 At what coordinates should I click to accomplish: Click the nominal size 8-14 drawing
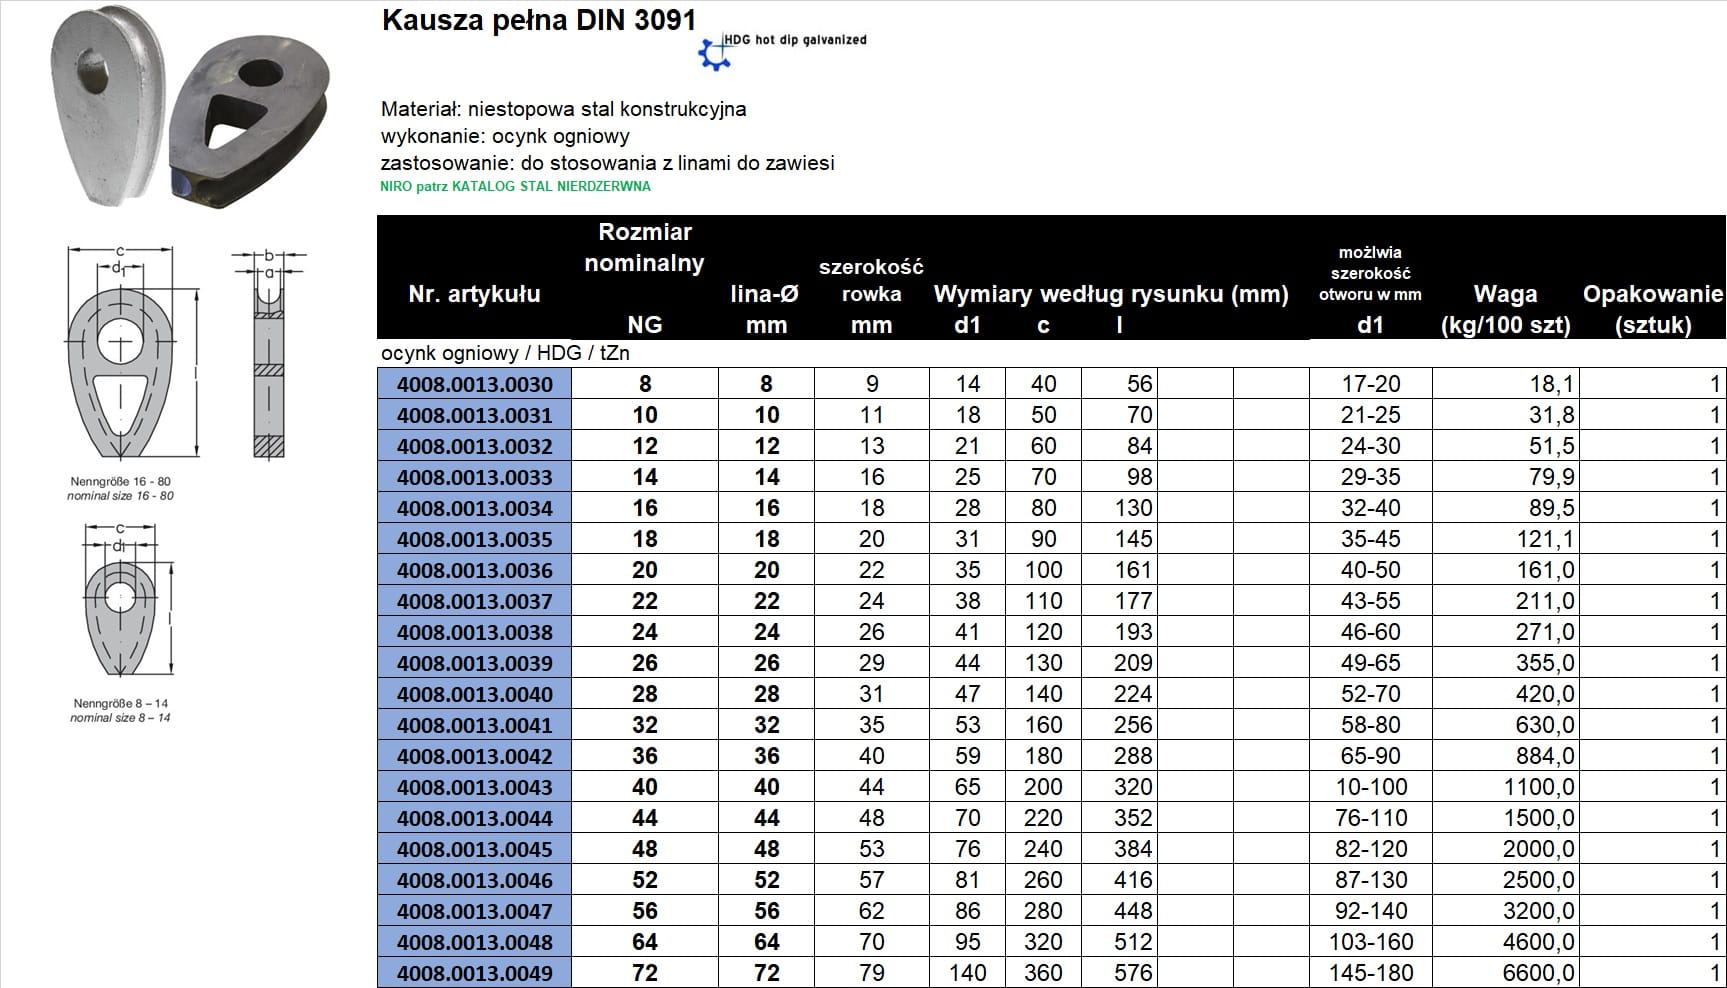(121, 602)
